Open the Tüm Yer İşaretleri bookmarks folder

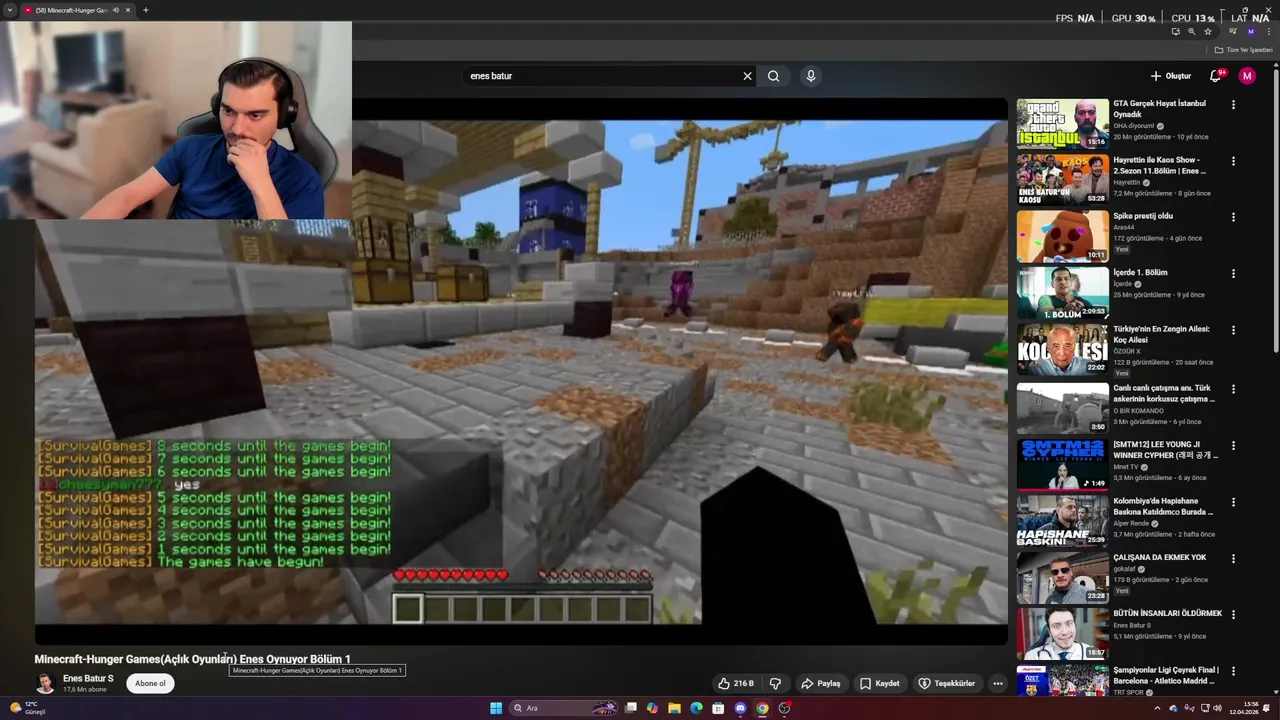pos(1243,50)
